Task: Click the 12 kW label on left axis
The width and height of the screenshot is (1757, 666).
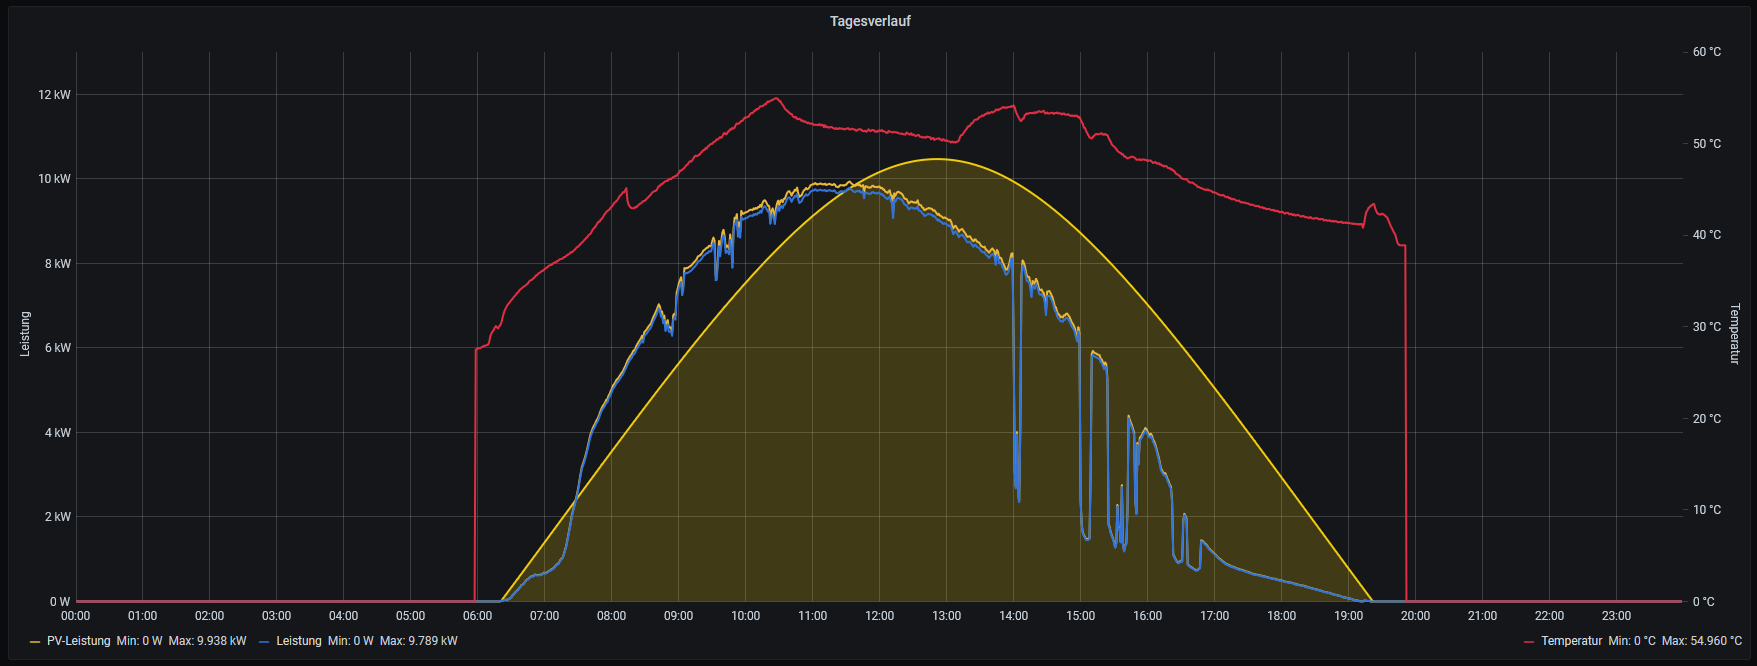Action: [54, 95]
